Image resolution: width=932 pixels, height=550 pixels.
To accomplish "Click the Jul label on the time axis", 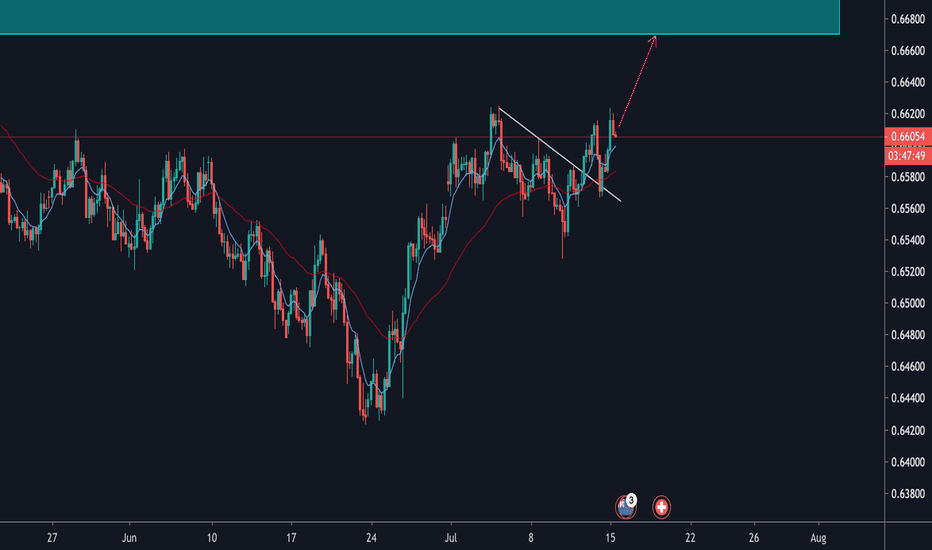I will (x=451, y=538).
